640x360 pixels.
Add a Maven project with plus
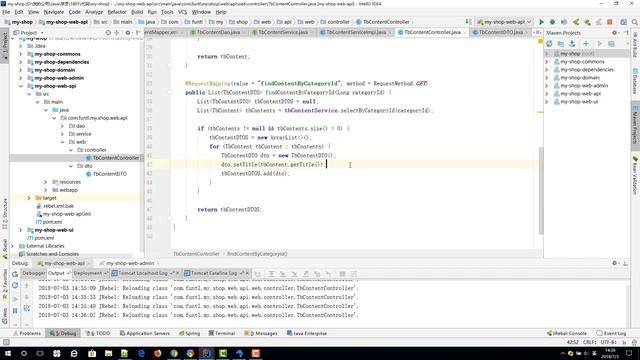pos(586,43)
